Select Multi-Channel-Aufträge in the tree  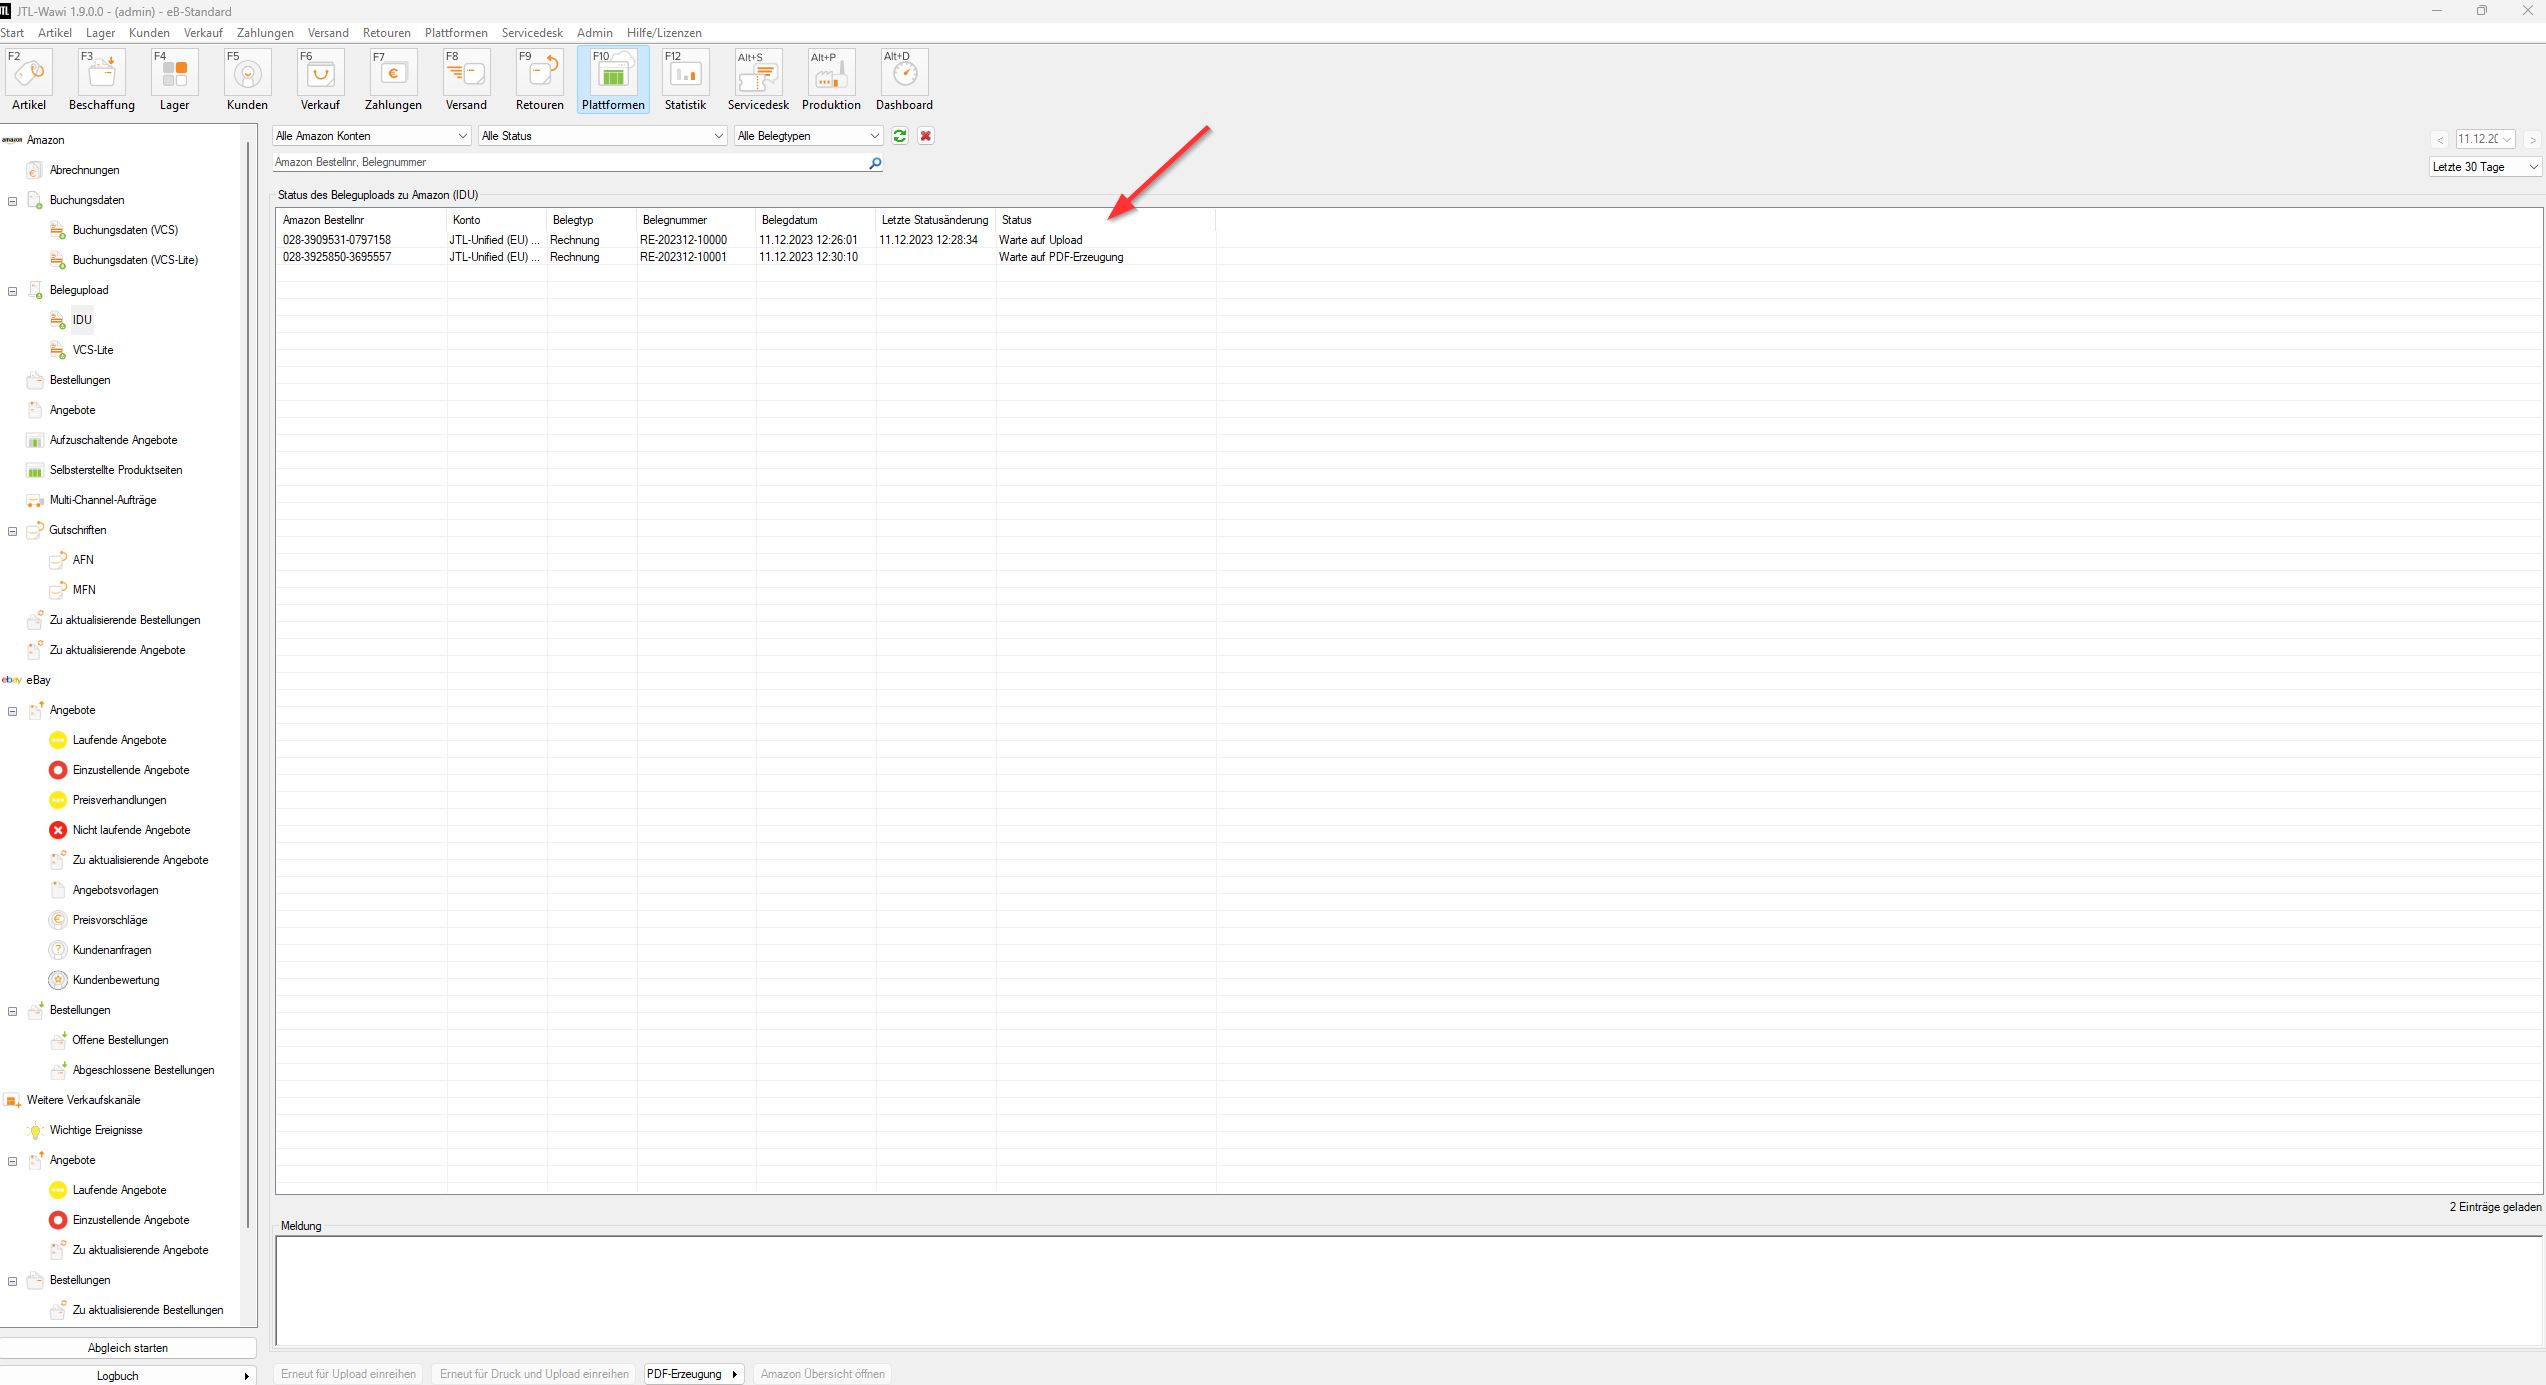(103, 500)
